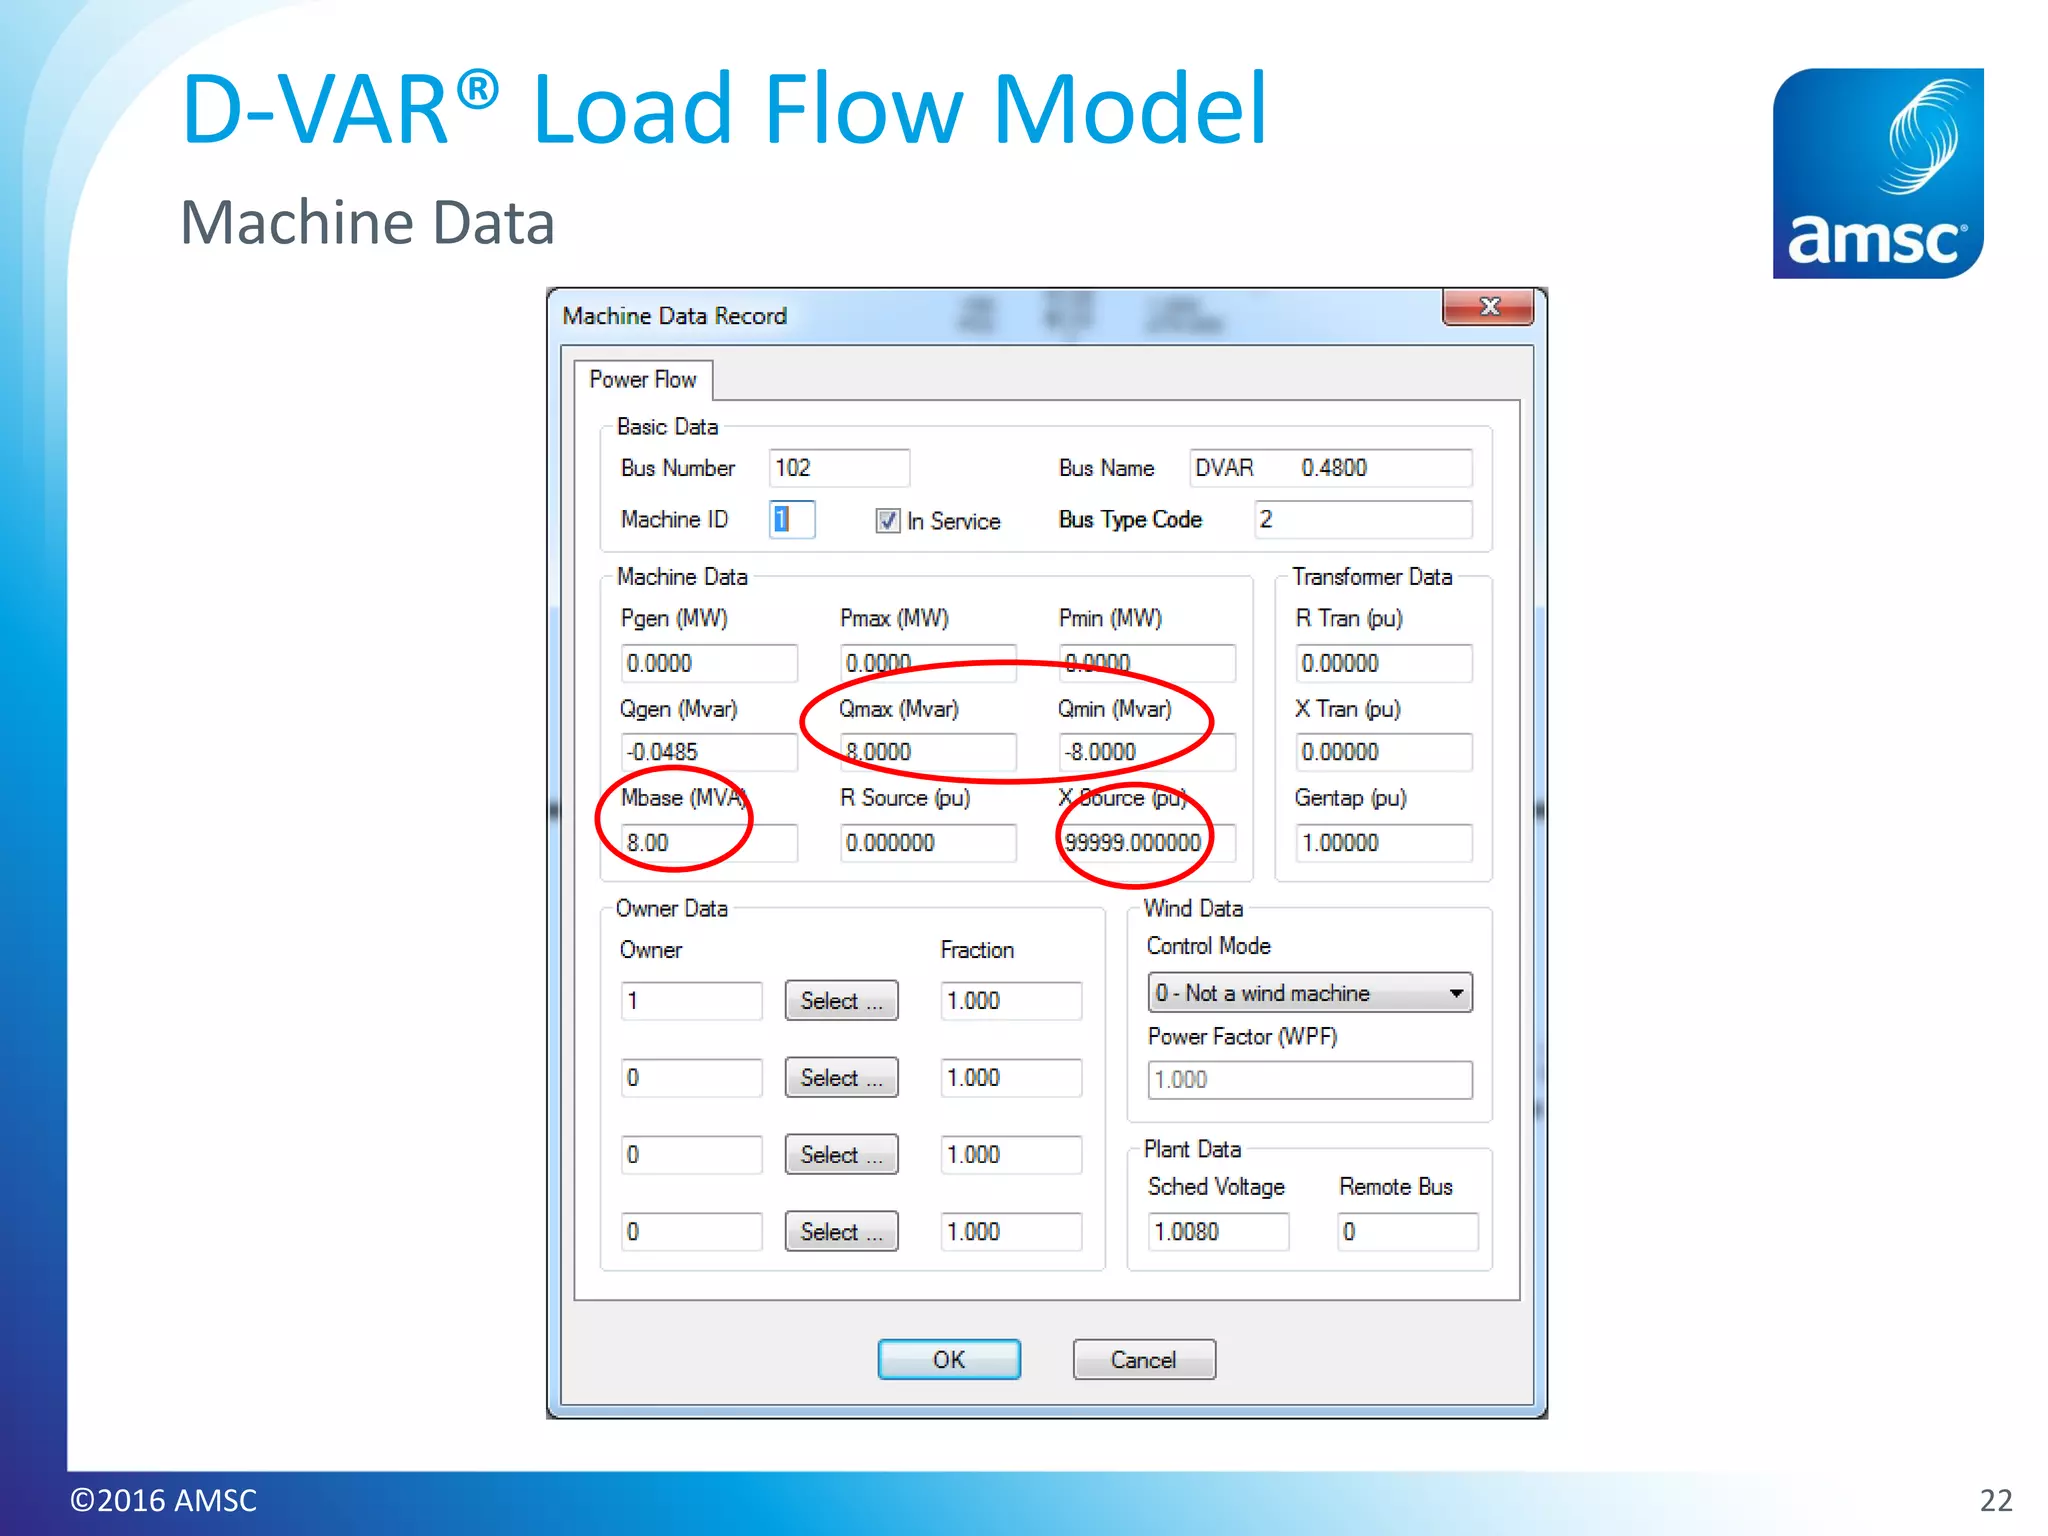Close the Machine Data Record dialog
Screen dimensions: 2048x1536
(x=1488, y=307)
